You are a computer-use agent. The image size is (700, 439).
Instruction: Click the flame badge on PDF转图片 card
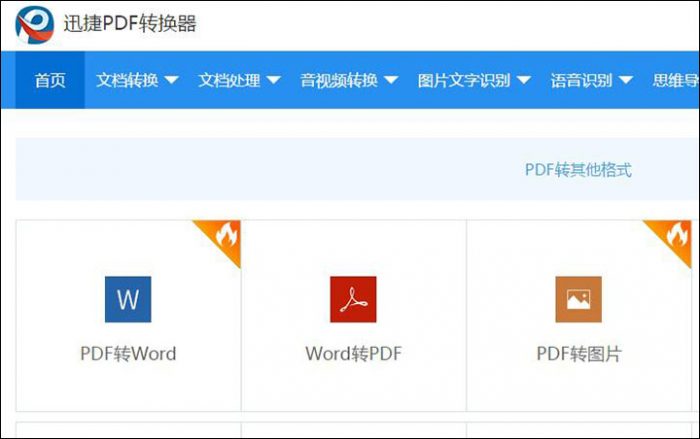pos(675,235)
